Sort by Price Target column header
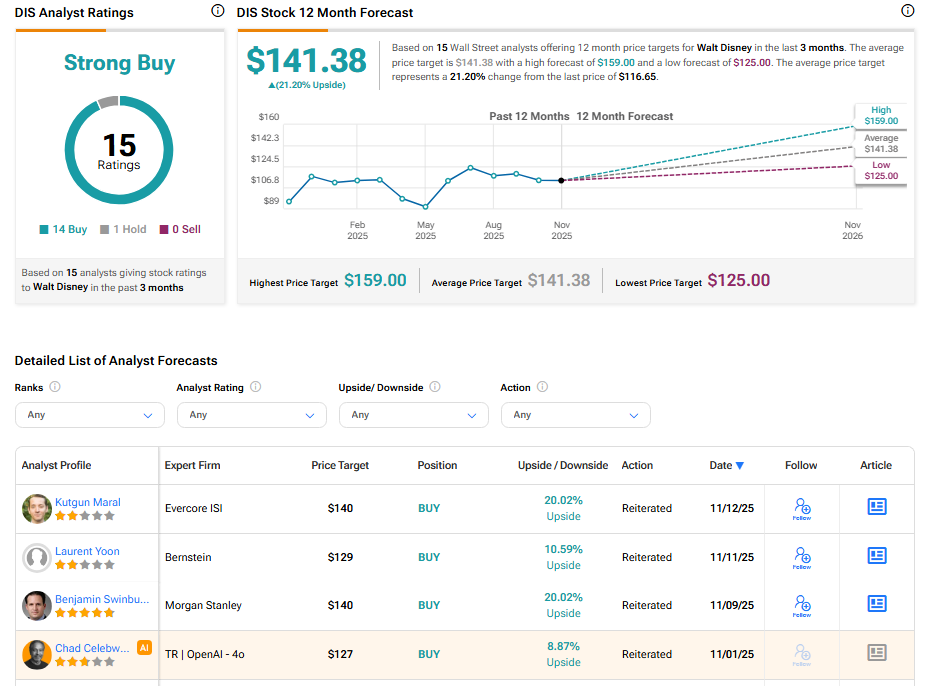Image resolution: width=929 pixels, height=686 pixels. pos(340,465)
